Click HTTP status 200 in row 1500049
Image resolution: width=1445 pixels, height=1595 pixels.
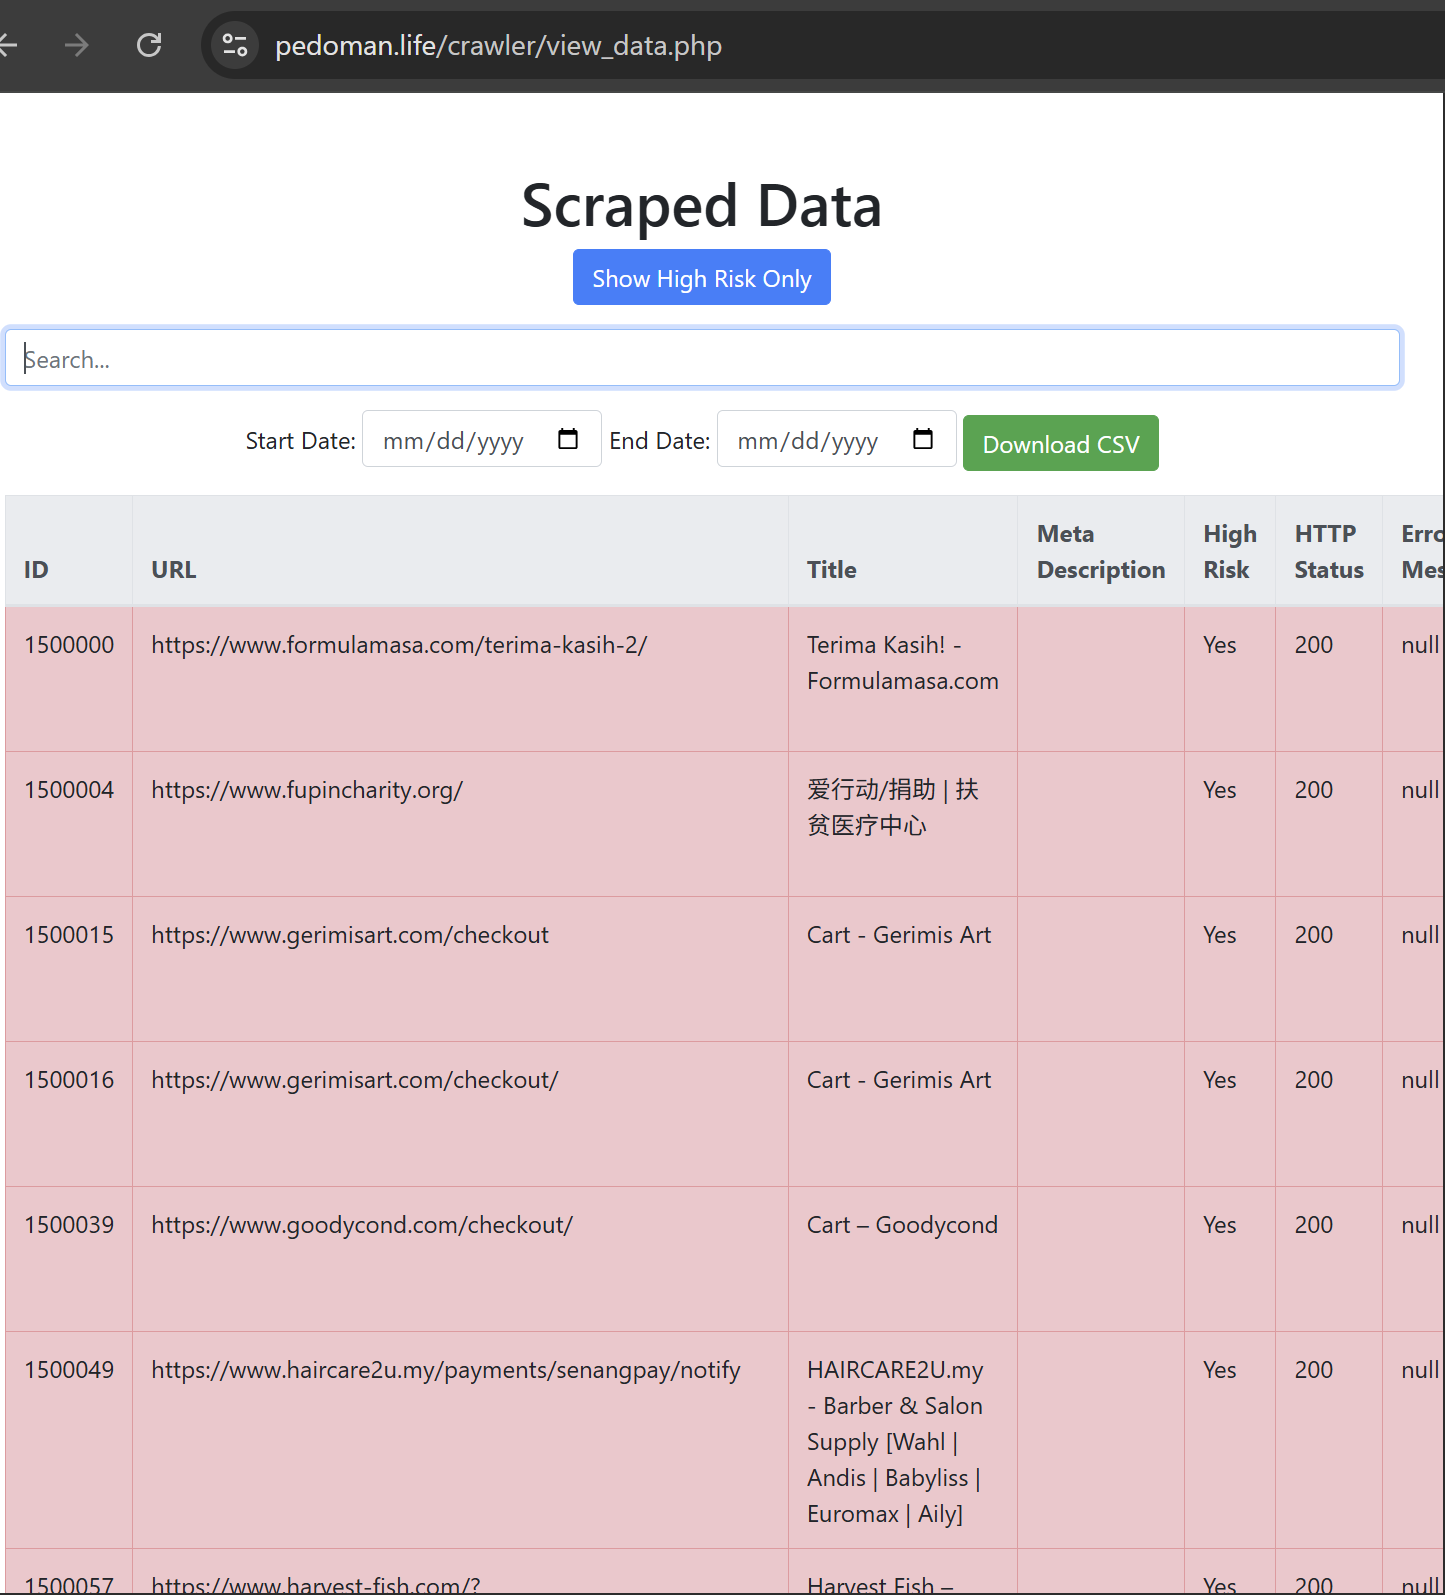point(1314,1370)
